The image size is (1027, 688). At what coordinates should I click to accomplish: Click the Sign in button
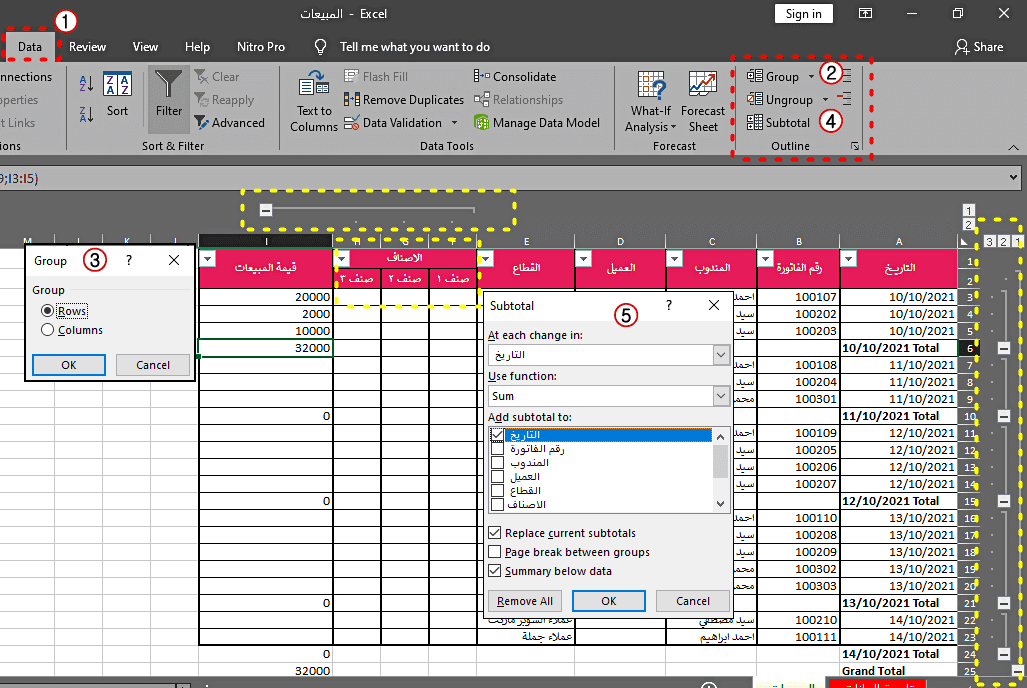coord(803,14)
